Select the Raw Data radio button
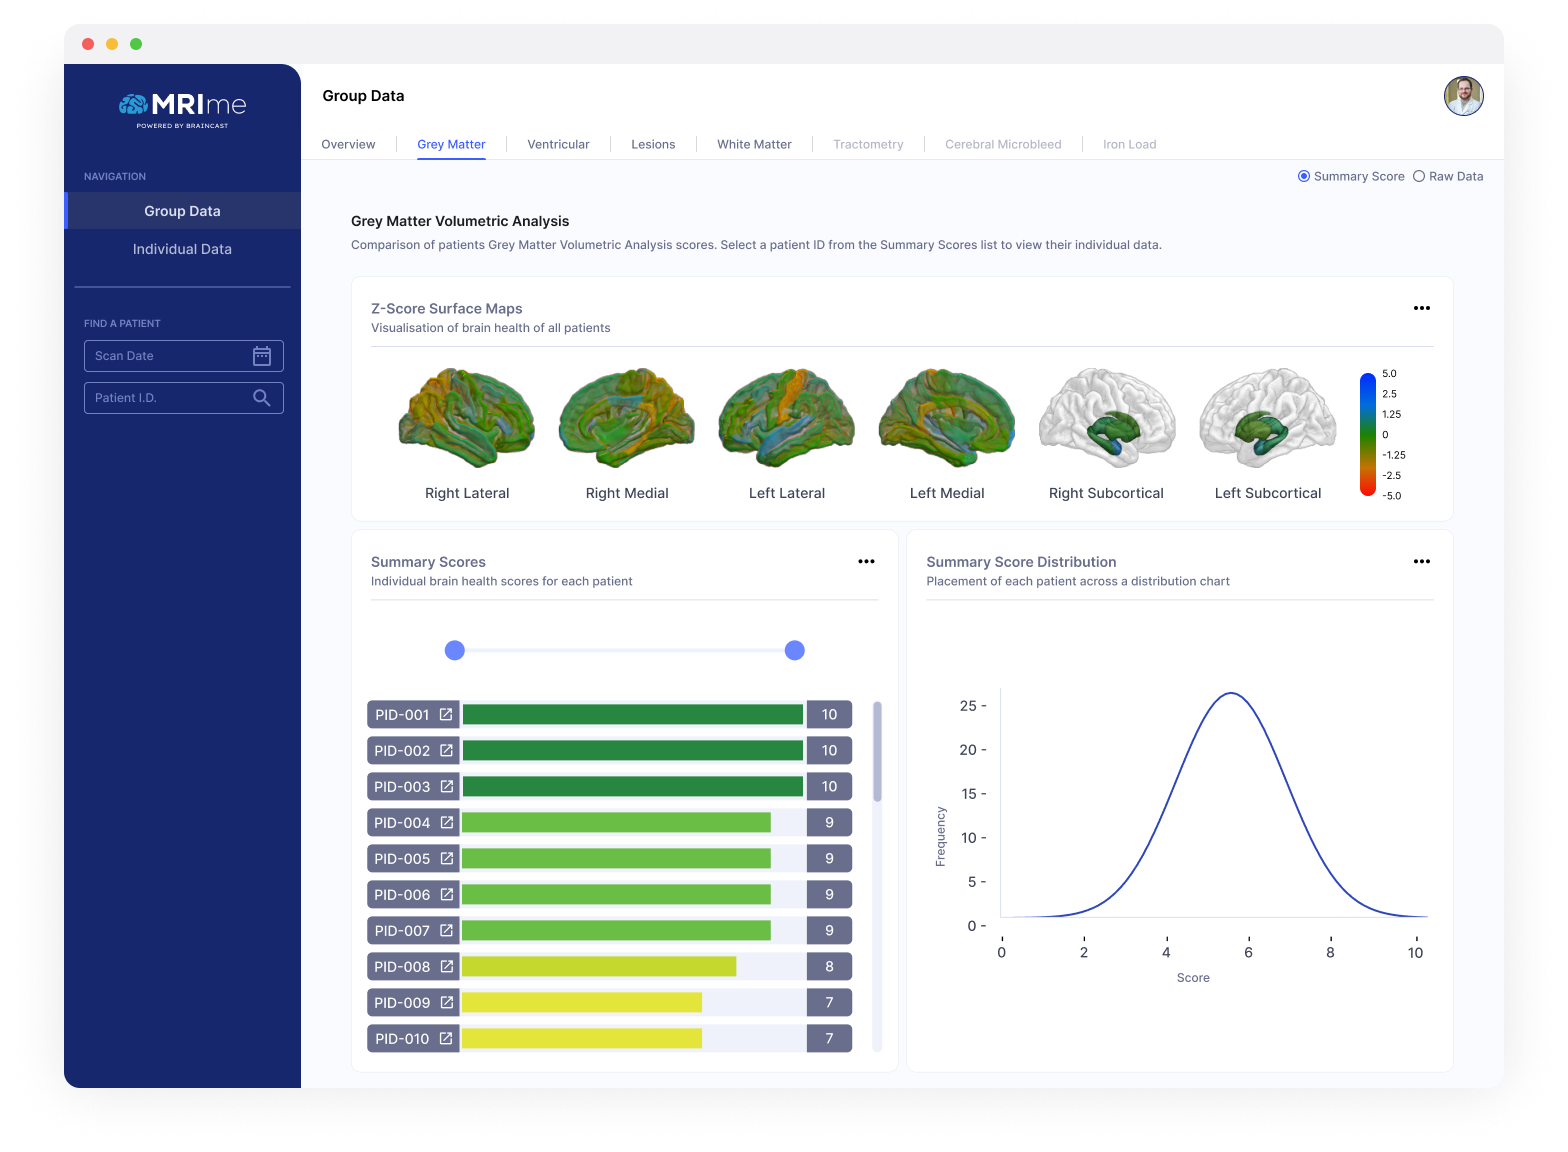 tap(1418, 177)
